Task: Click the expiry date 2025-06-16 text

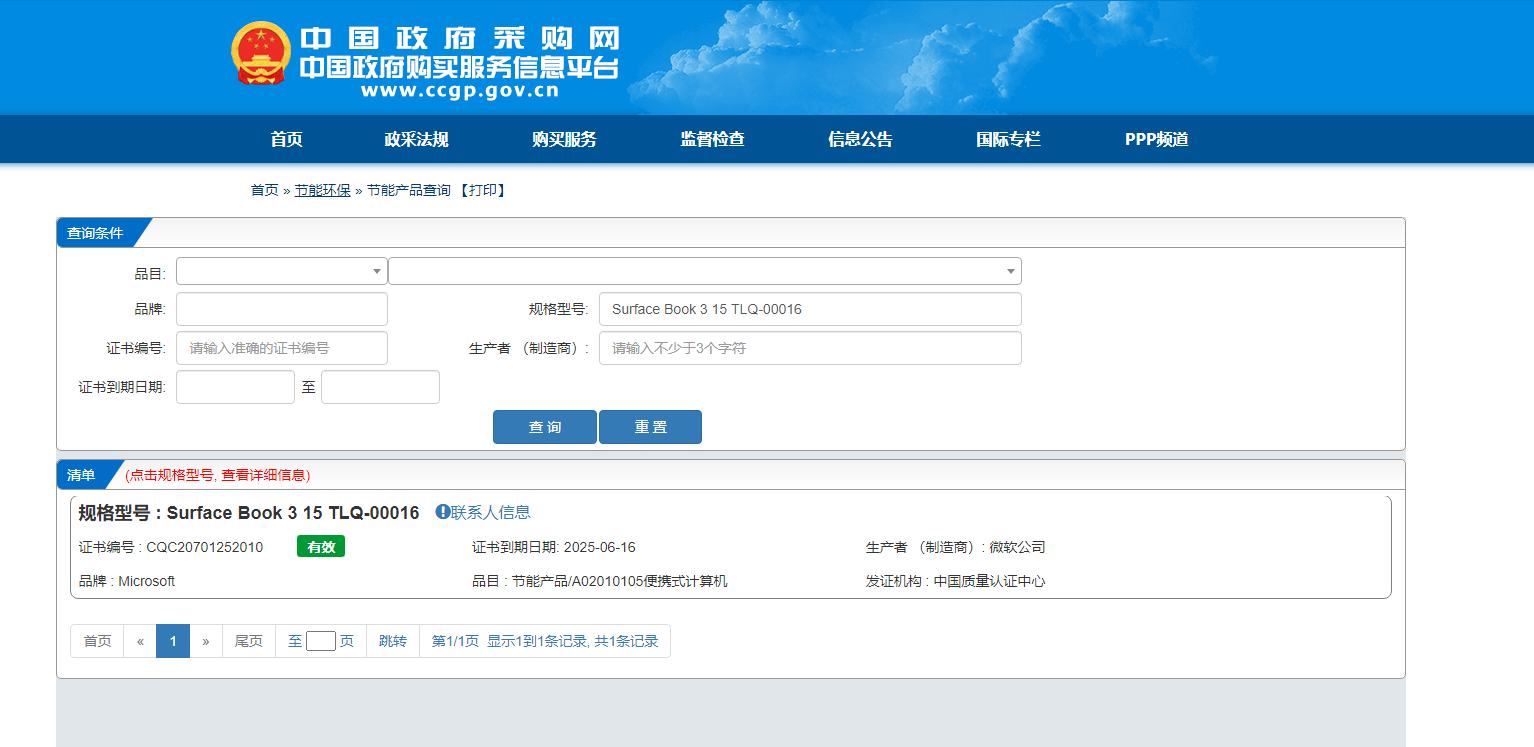Action: 600,547
